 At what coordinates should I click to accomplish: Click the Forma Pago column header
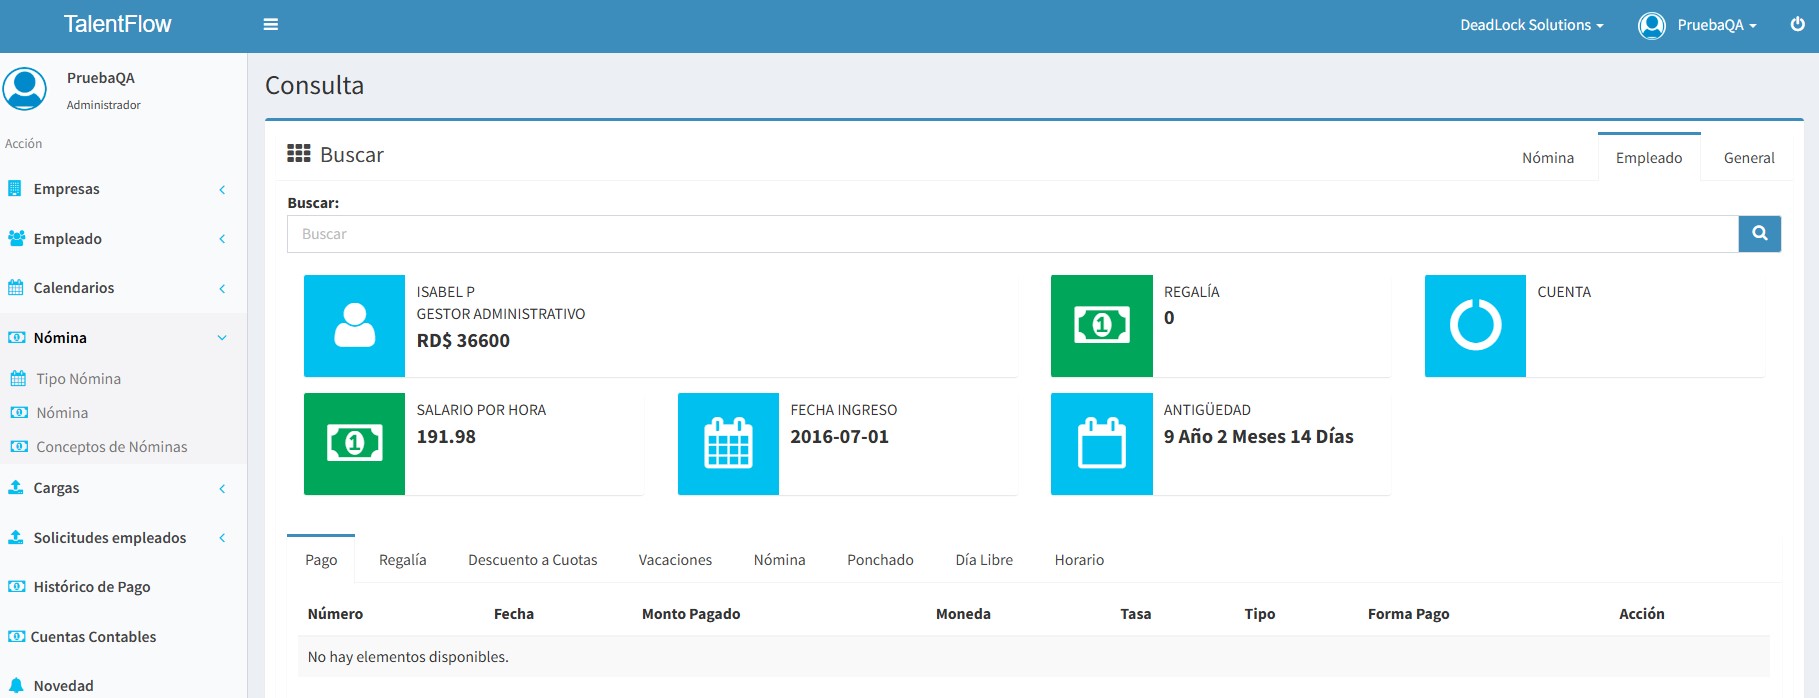[1408, 613]
